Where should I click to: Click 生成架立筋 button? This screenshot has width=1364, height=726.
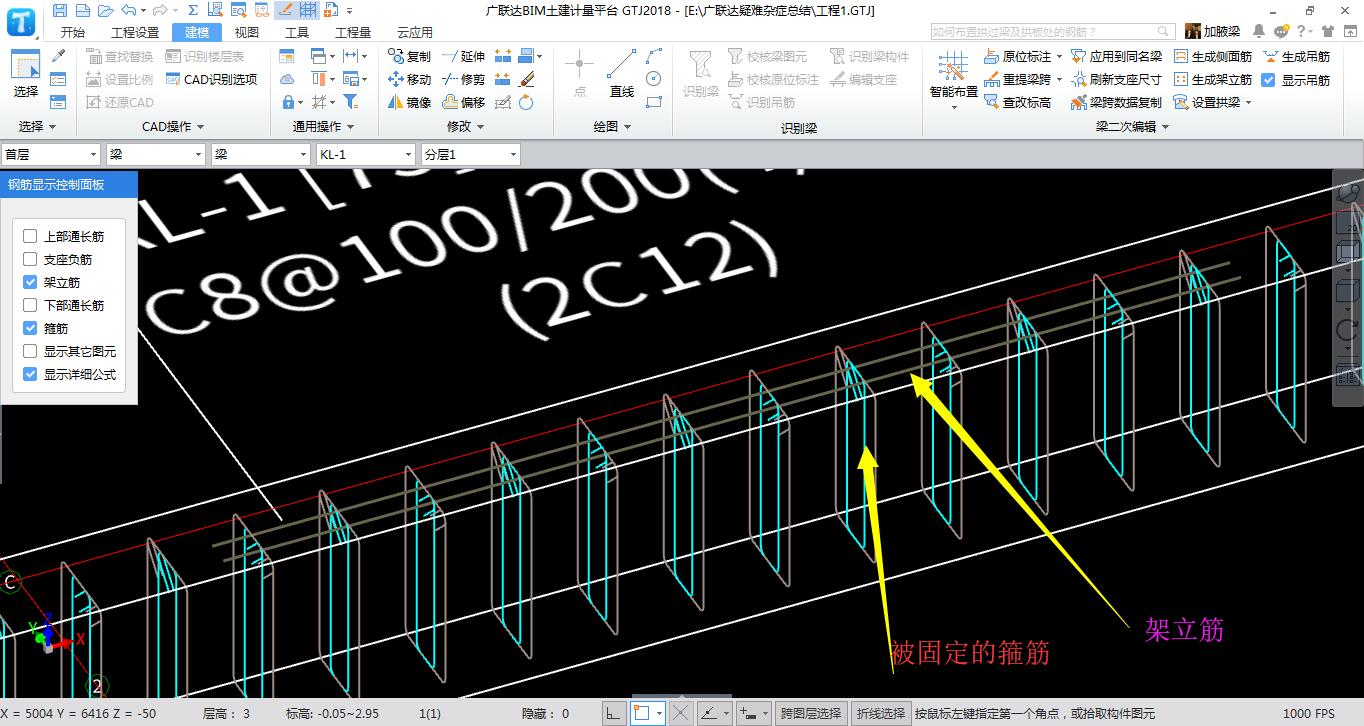point(1213,80)
